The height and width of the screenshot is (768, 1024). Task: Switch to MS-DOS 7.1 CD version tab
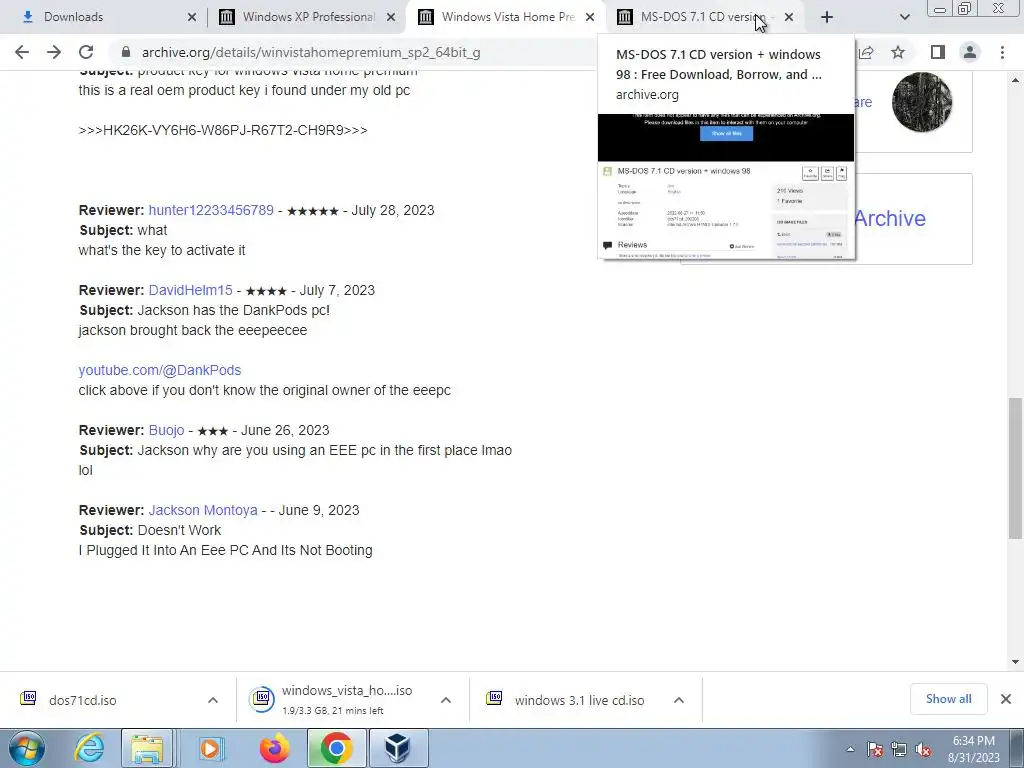705,17
